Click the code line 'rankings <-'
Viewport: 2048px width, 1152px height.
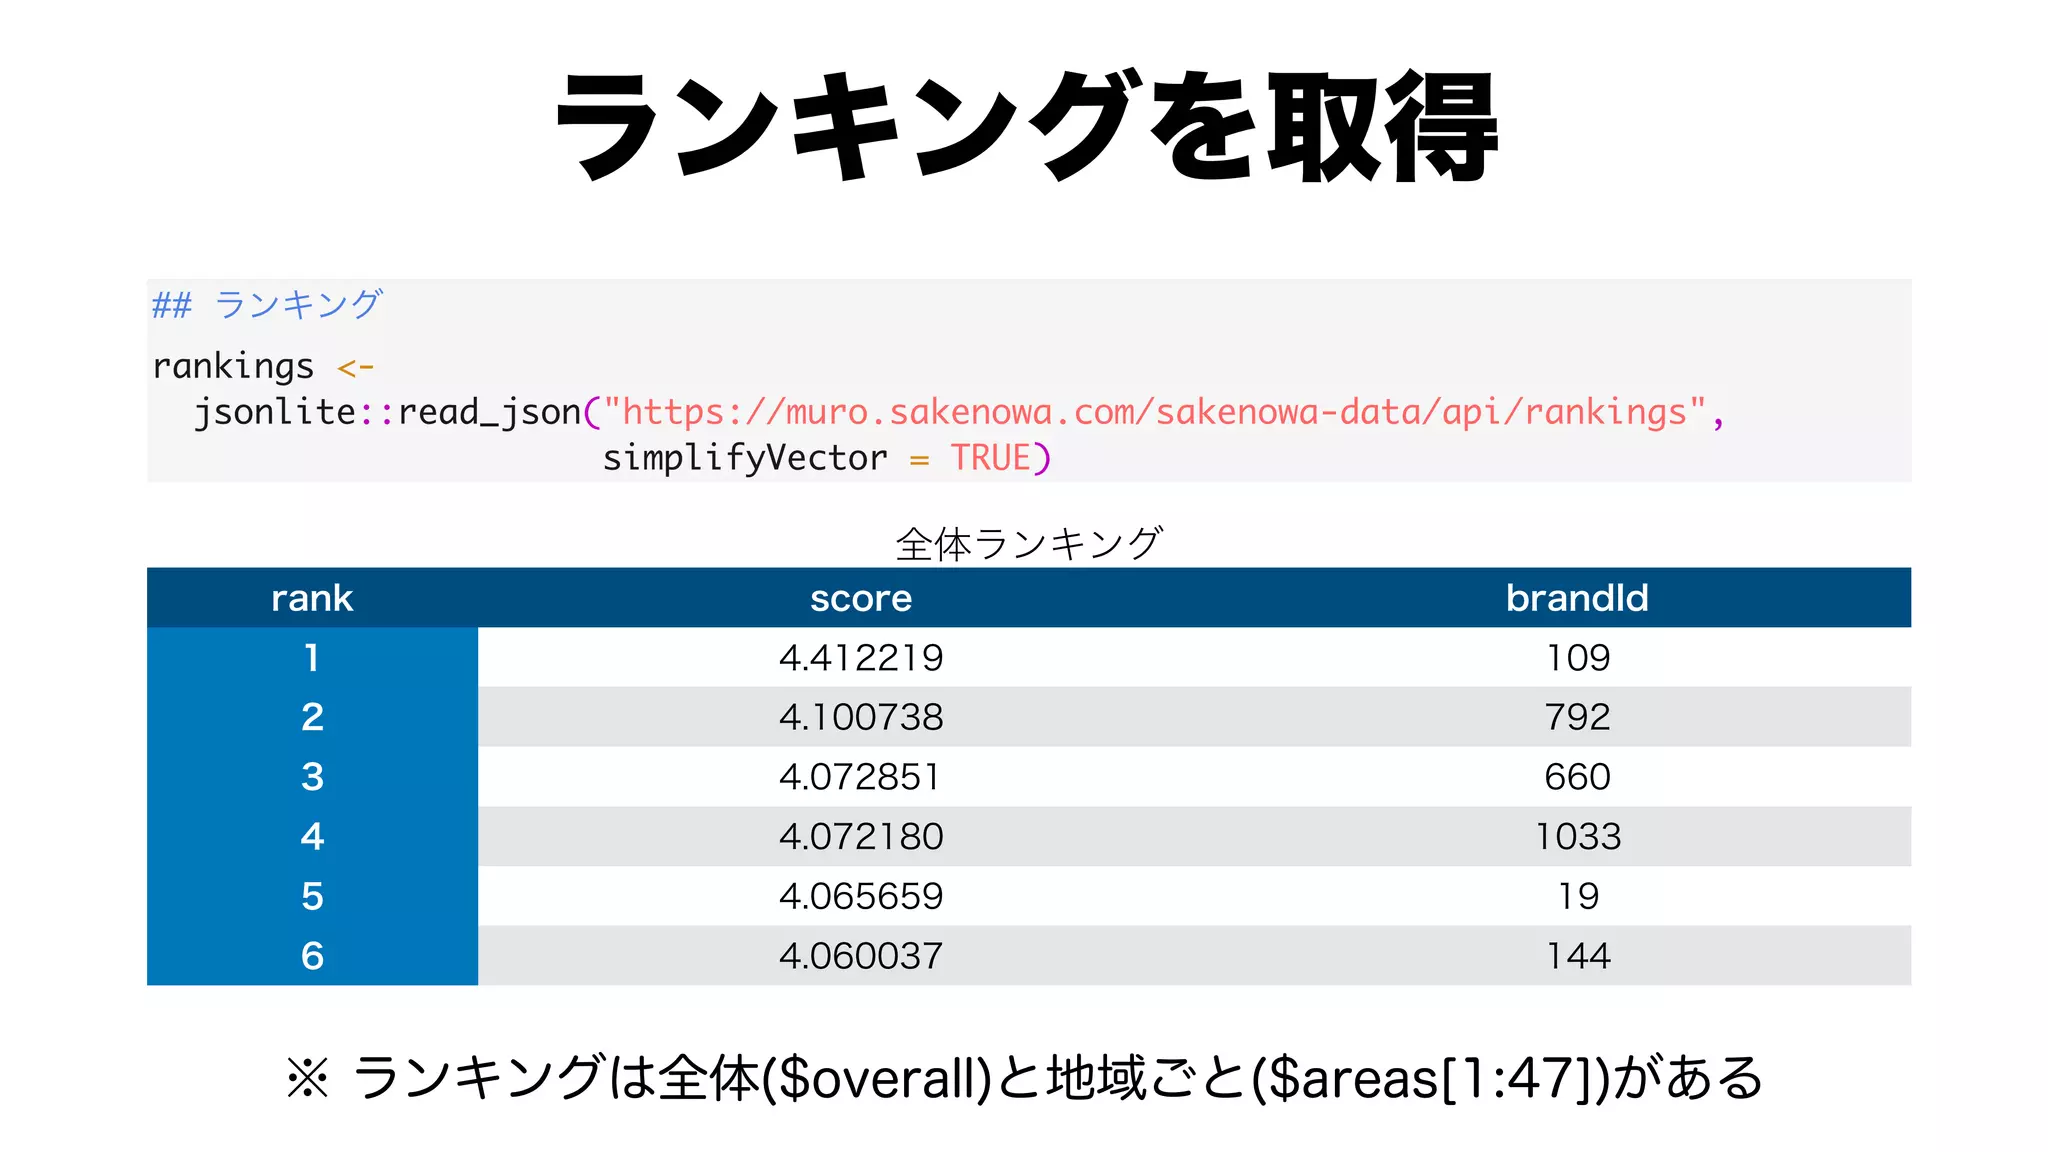click(263, 367)
